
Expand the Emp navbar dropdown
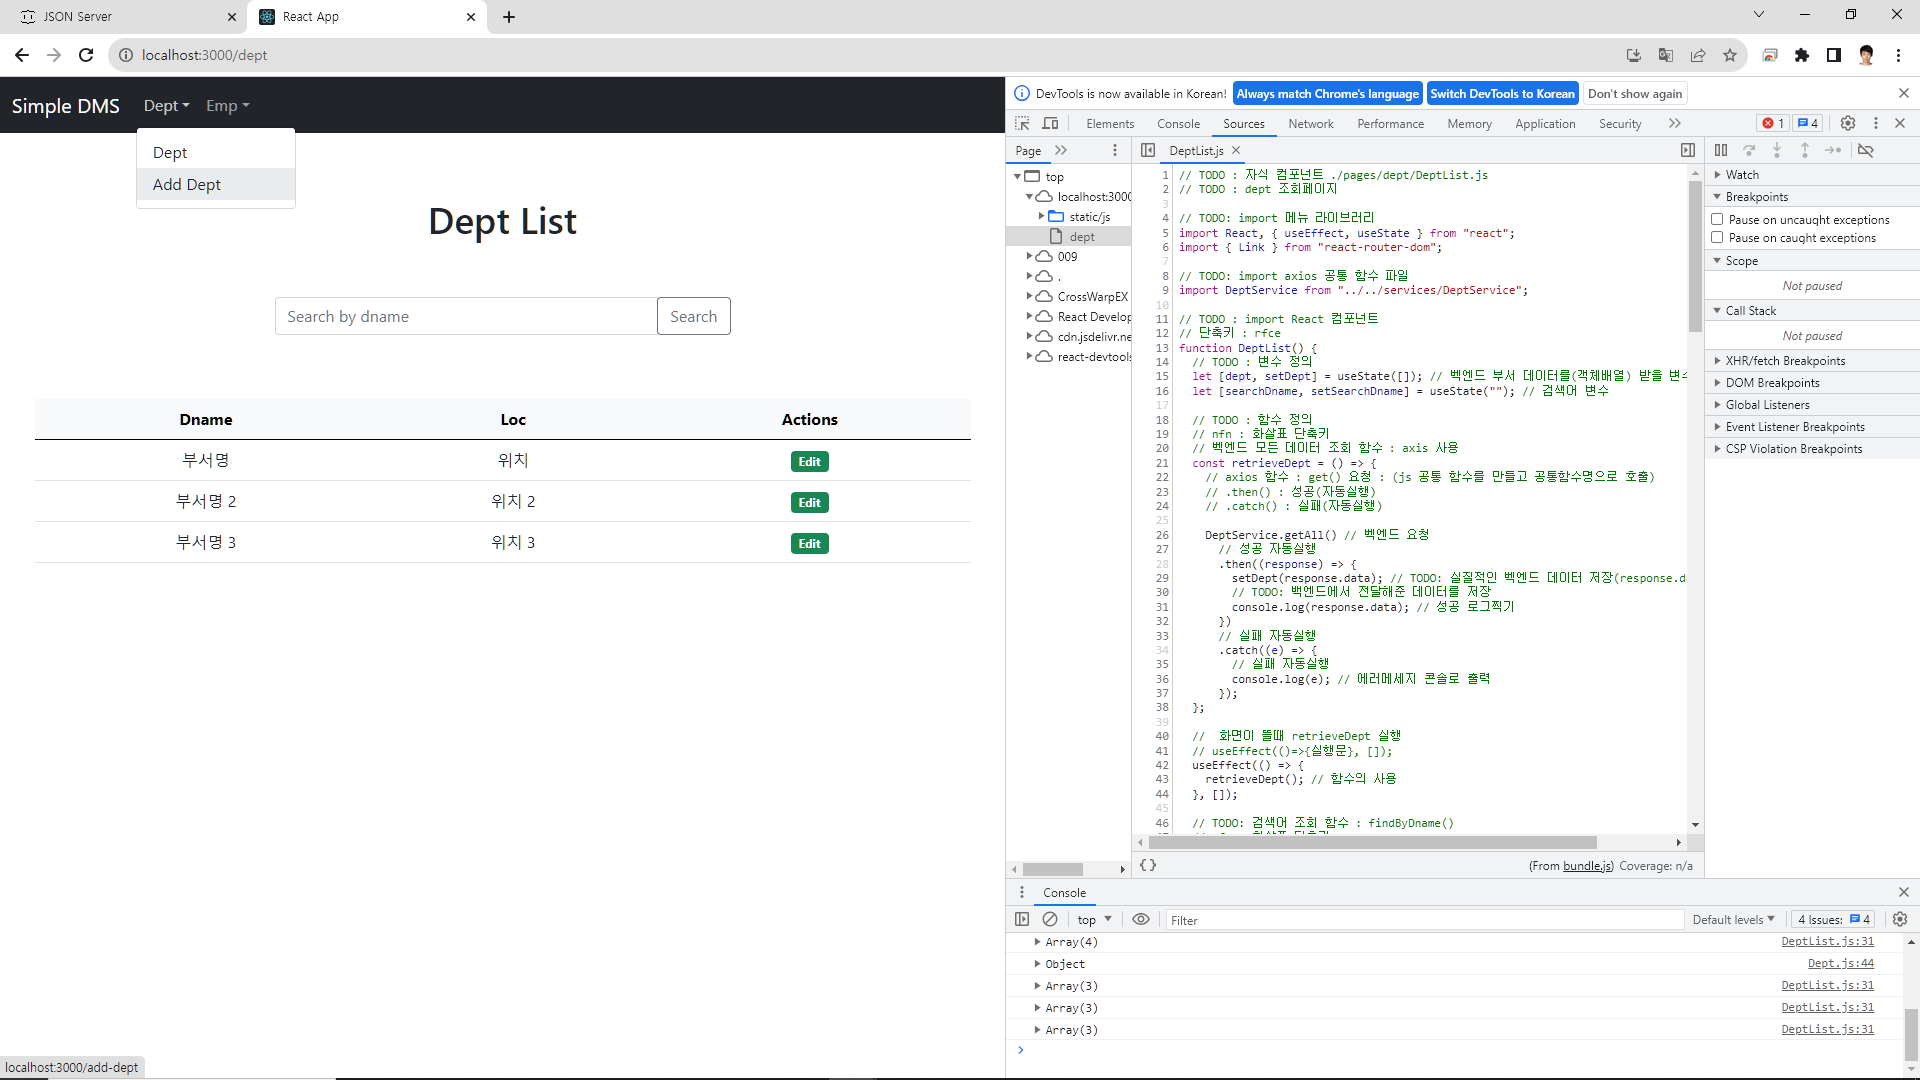(x=227, y=106)
